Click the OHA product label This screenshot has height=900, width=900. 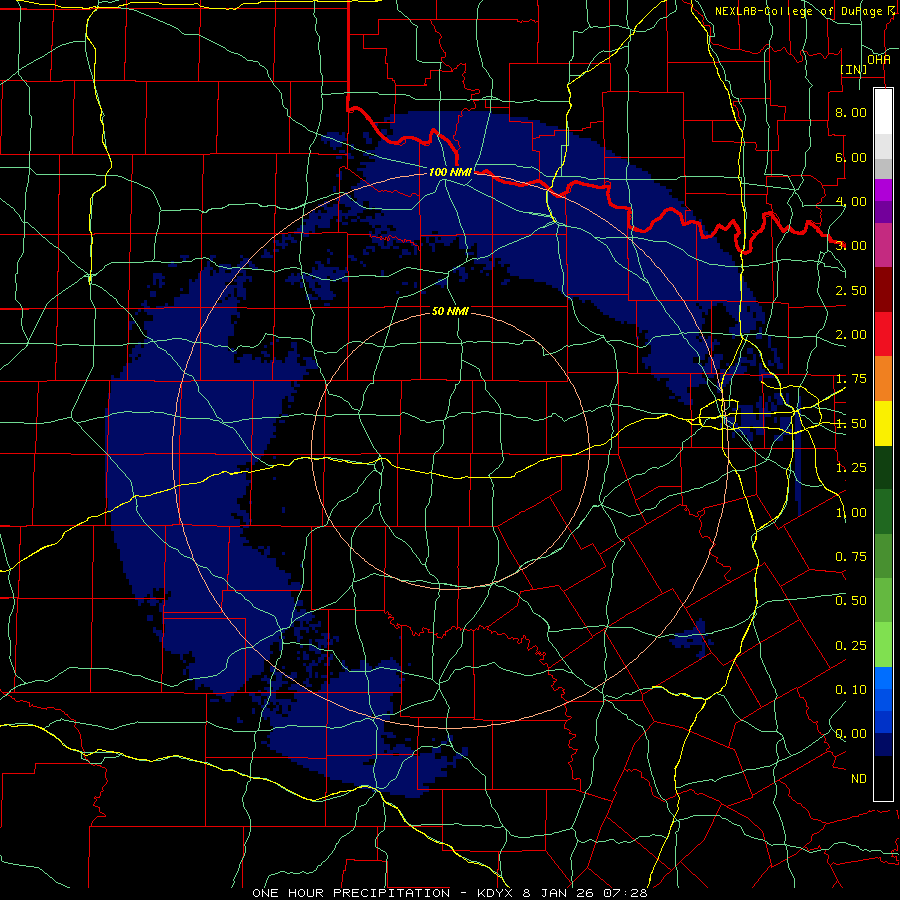coord(879,60)
